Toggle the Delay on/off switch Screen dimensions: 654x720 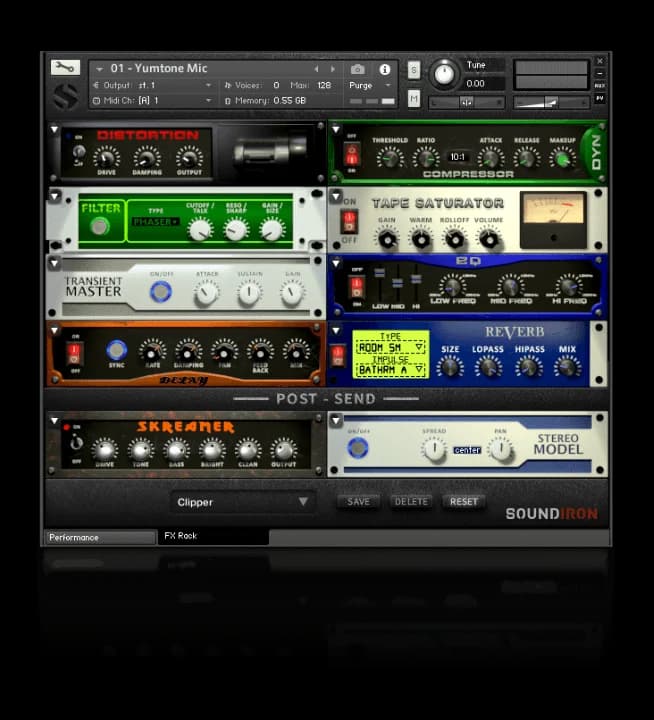click(x=74, y=354)
